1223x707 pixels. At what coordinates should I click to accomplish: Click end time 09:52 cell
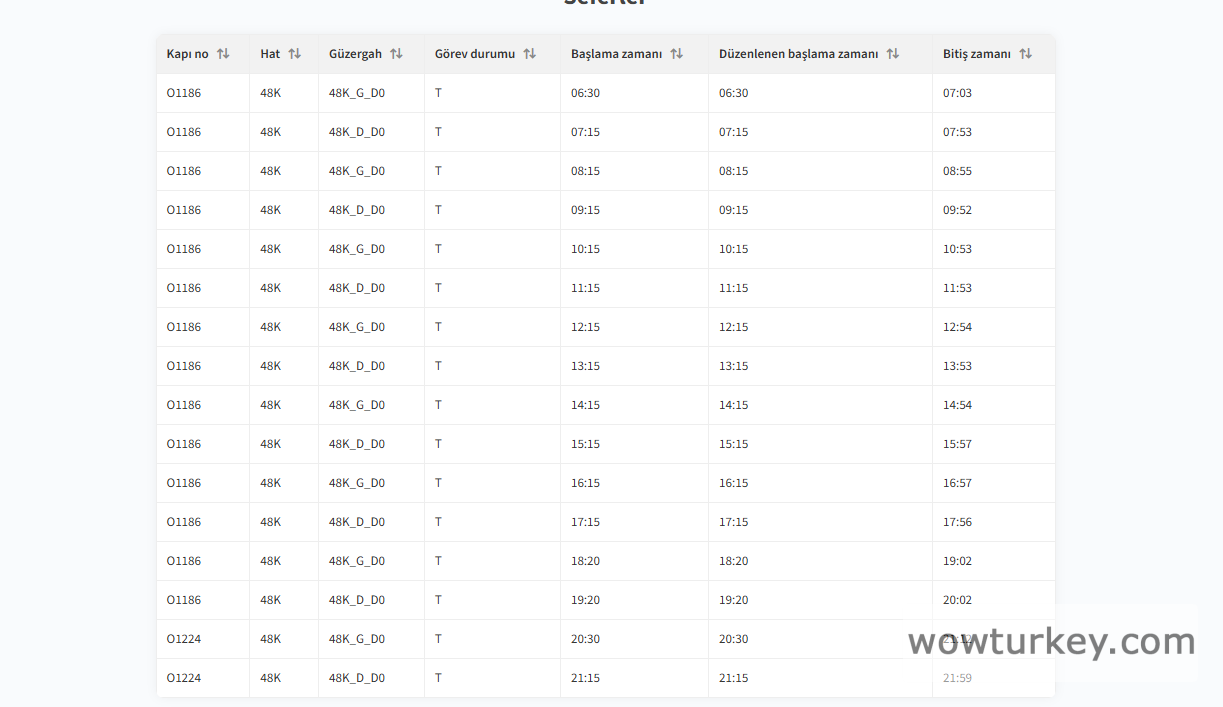957,210
